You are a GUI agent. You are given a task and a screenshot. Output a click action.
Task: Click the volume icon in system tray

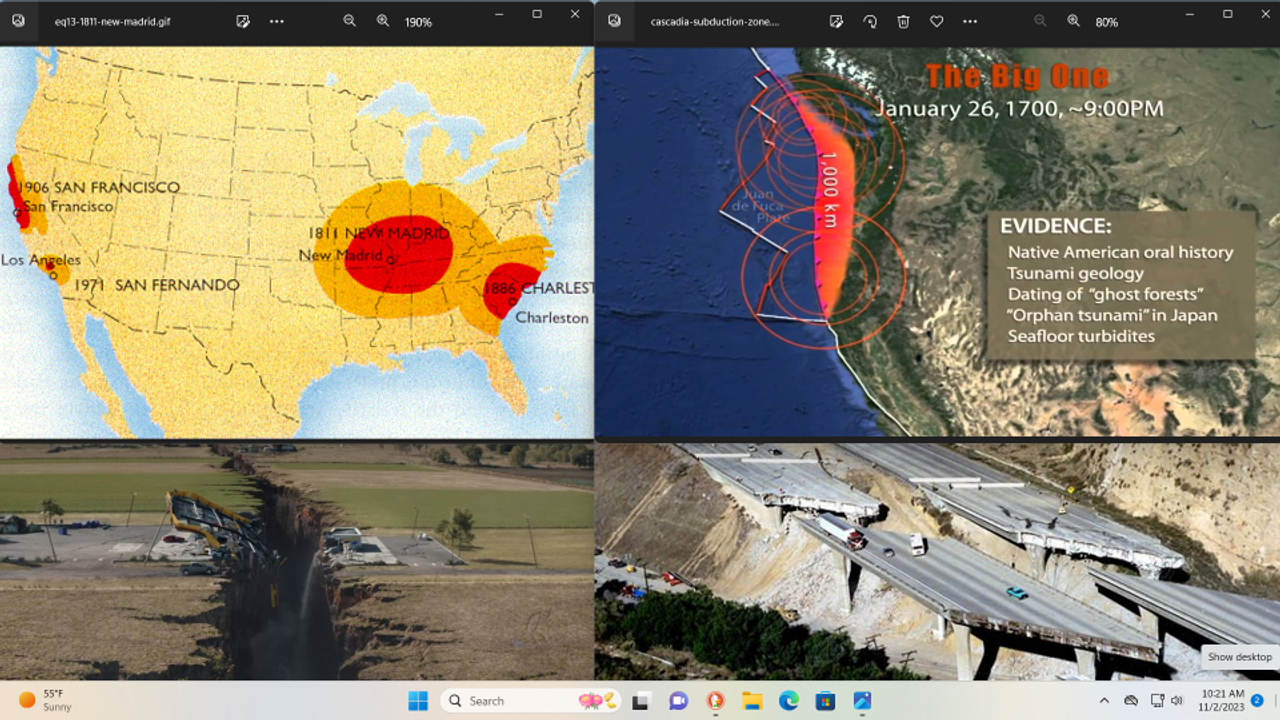pyautogui.click(x=1177, y=701)
